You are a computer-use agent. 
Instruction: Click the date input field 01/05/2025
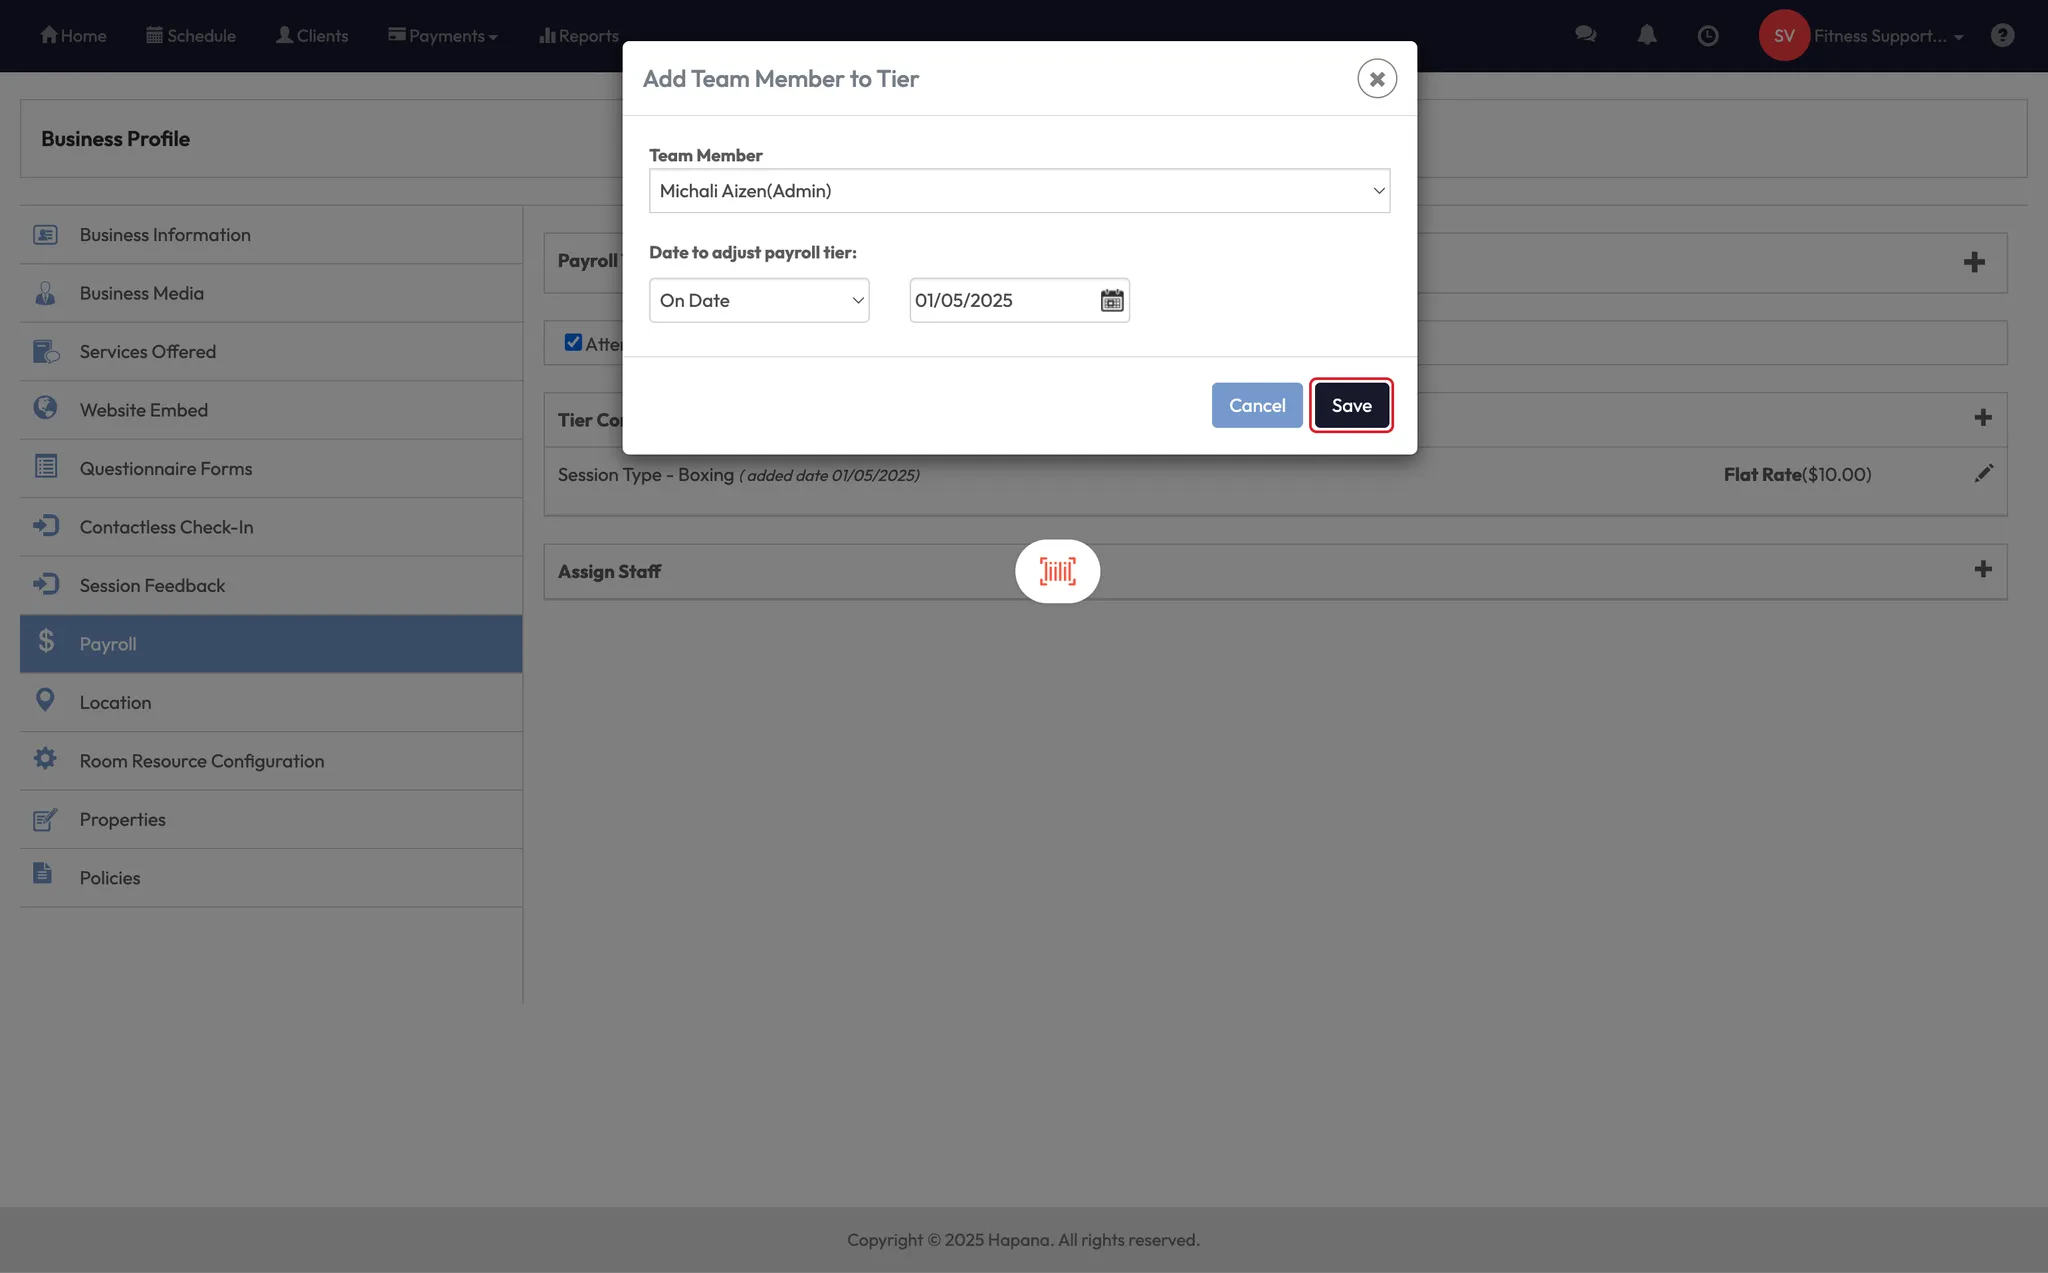[1000, 300]
